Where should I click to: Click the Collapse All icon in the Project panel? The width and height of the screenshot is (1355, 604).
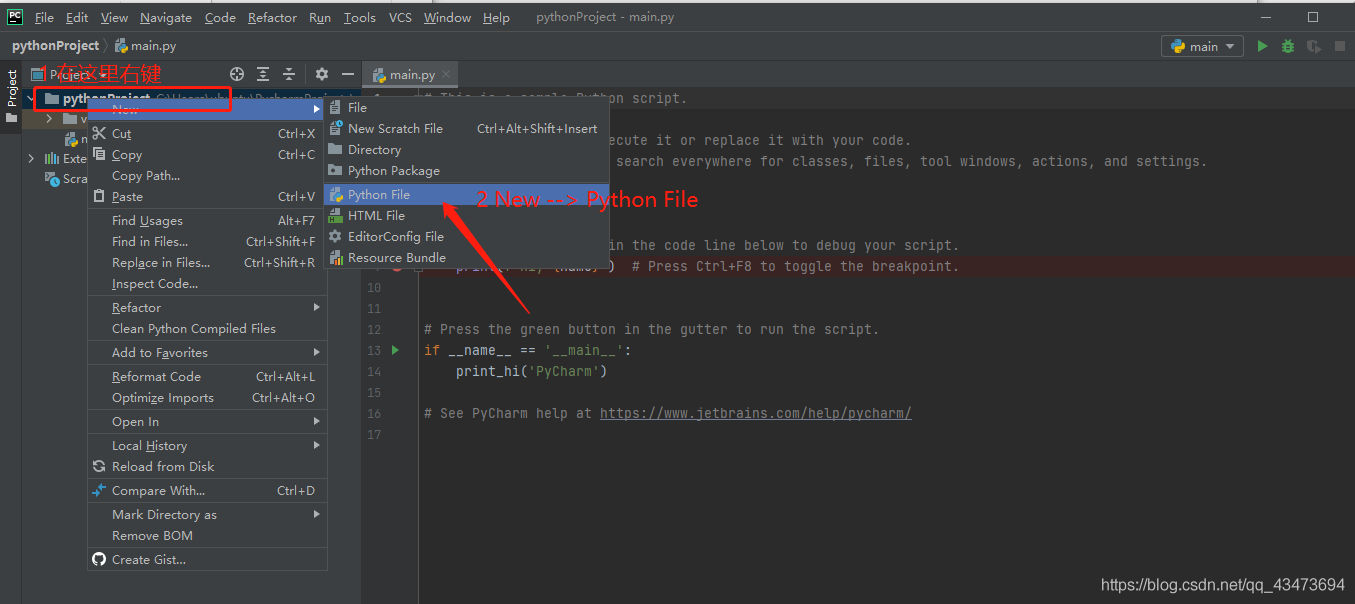tap(289, 74)
